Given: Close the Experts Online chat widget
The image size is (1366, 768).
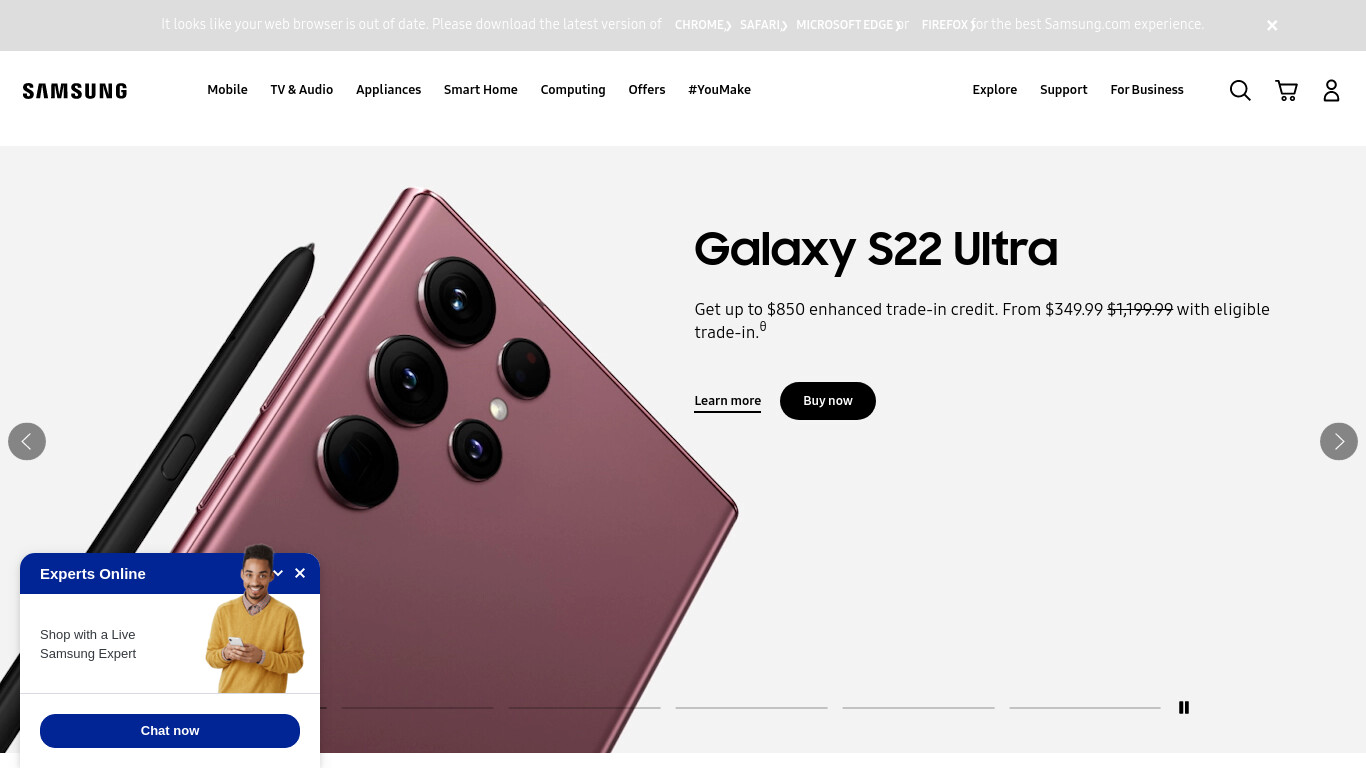Looking at the screenshot, I should [300, 573].
